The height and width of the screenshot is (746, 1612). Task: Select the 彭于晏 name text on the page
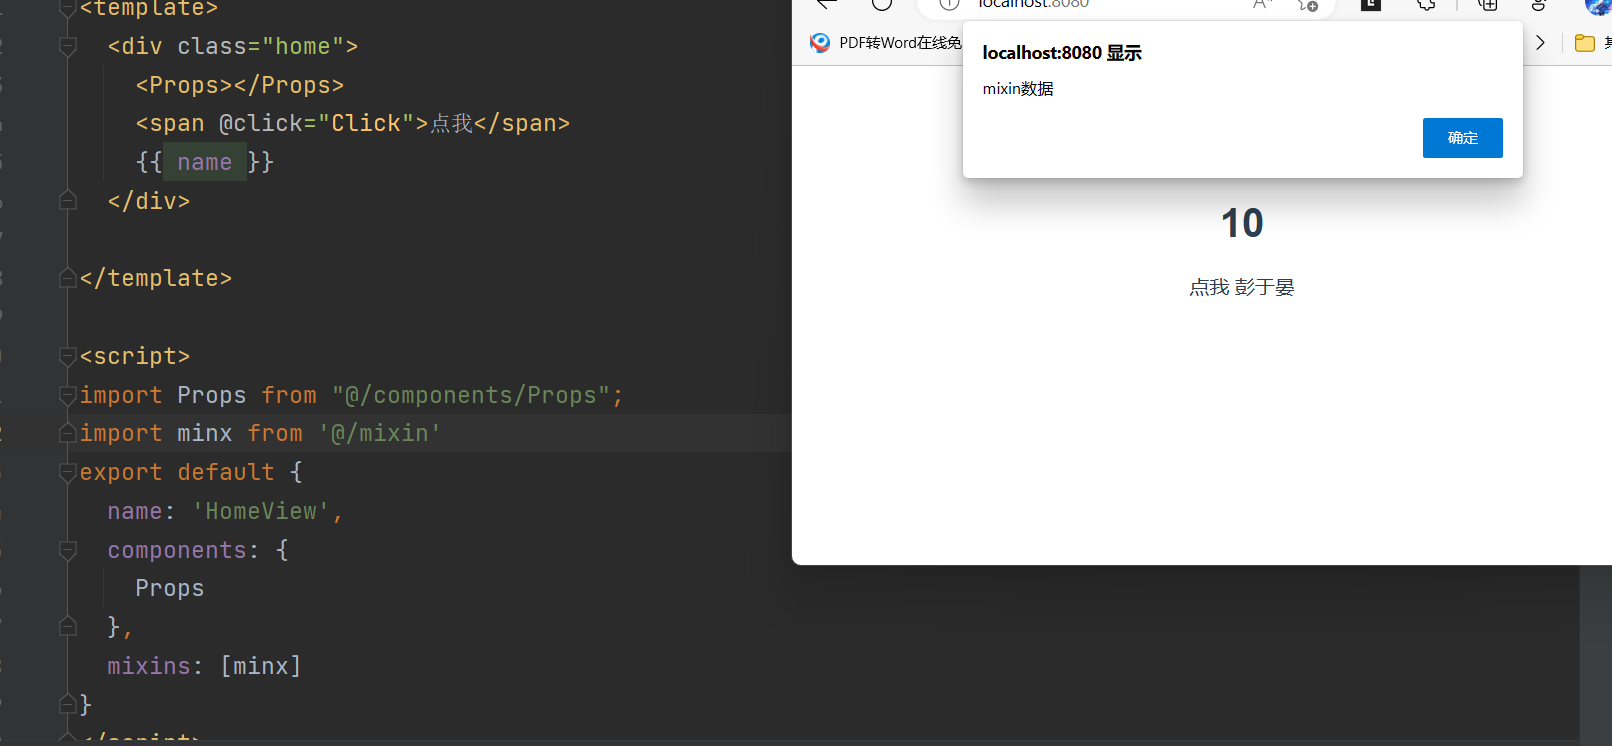(1264, 288)
